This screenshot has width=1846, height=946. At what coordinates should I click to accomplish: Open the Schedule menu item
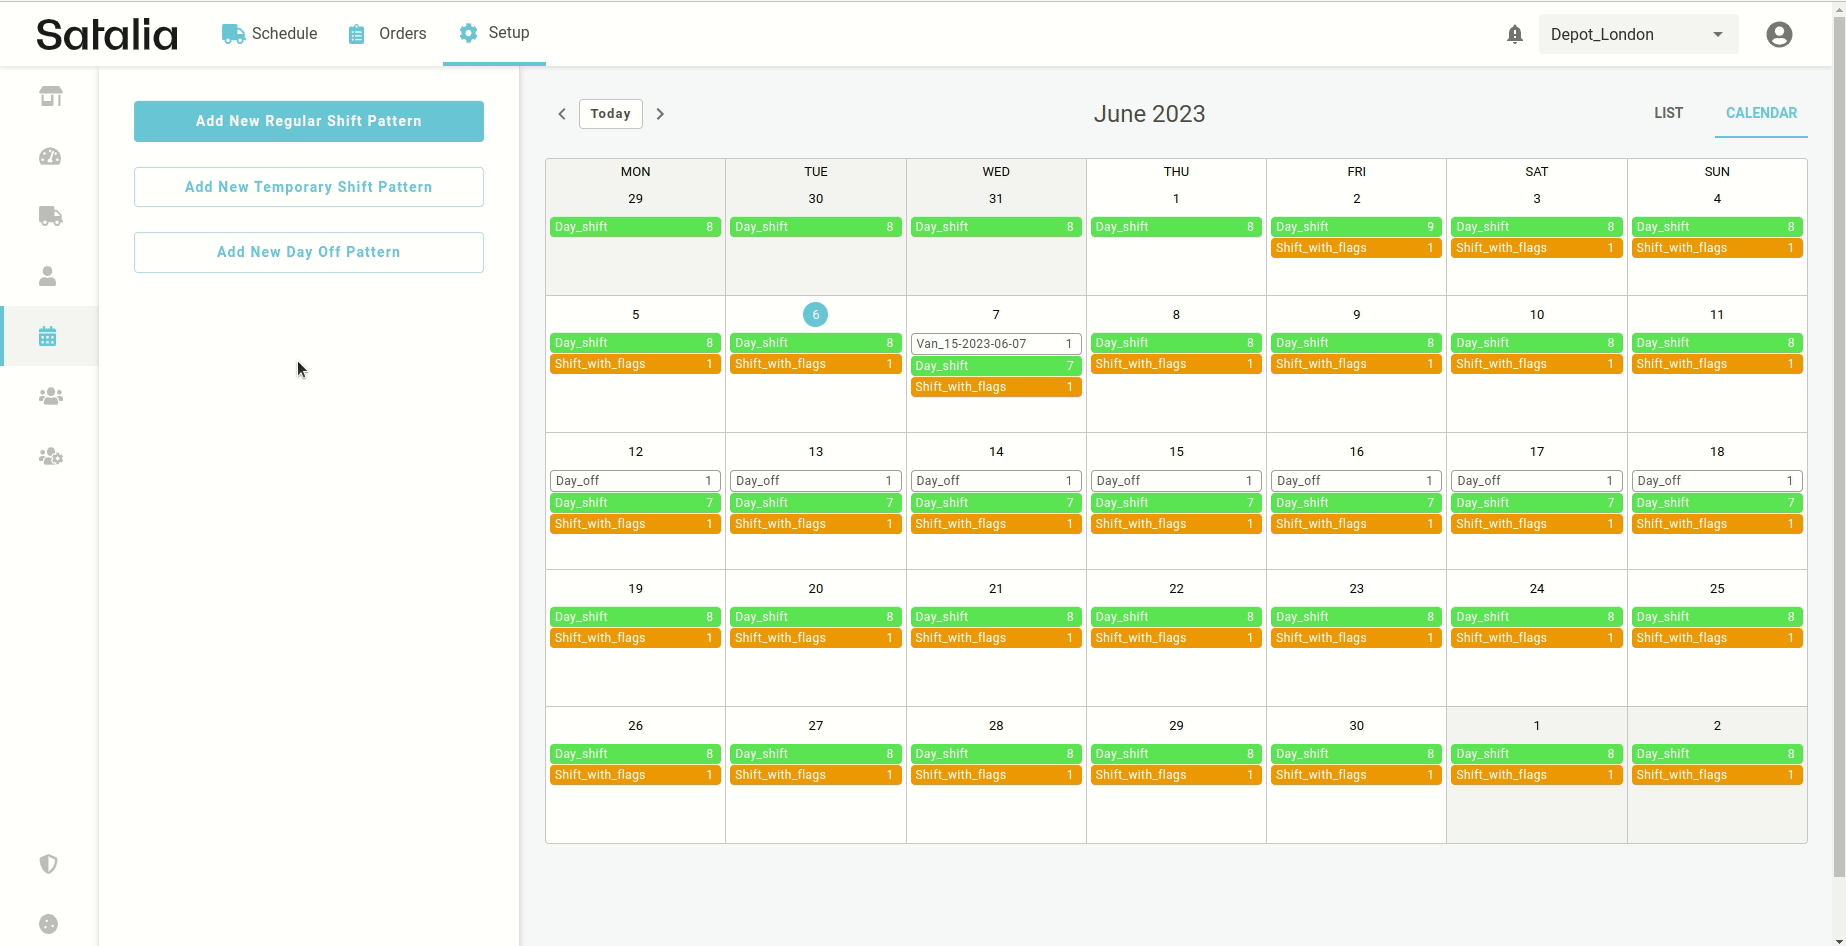pyautogui.click(x=270, y=34)
